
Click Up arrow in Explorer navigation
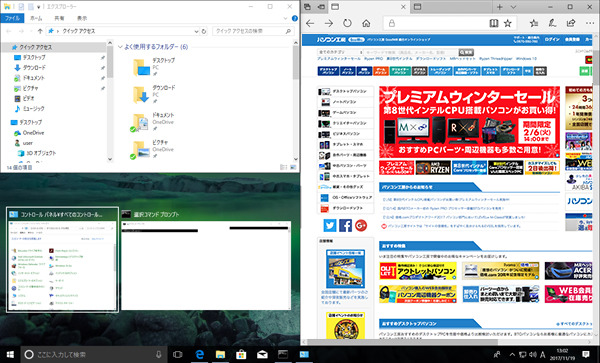(x=40, y=31)
